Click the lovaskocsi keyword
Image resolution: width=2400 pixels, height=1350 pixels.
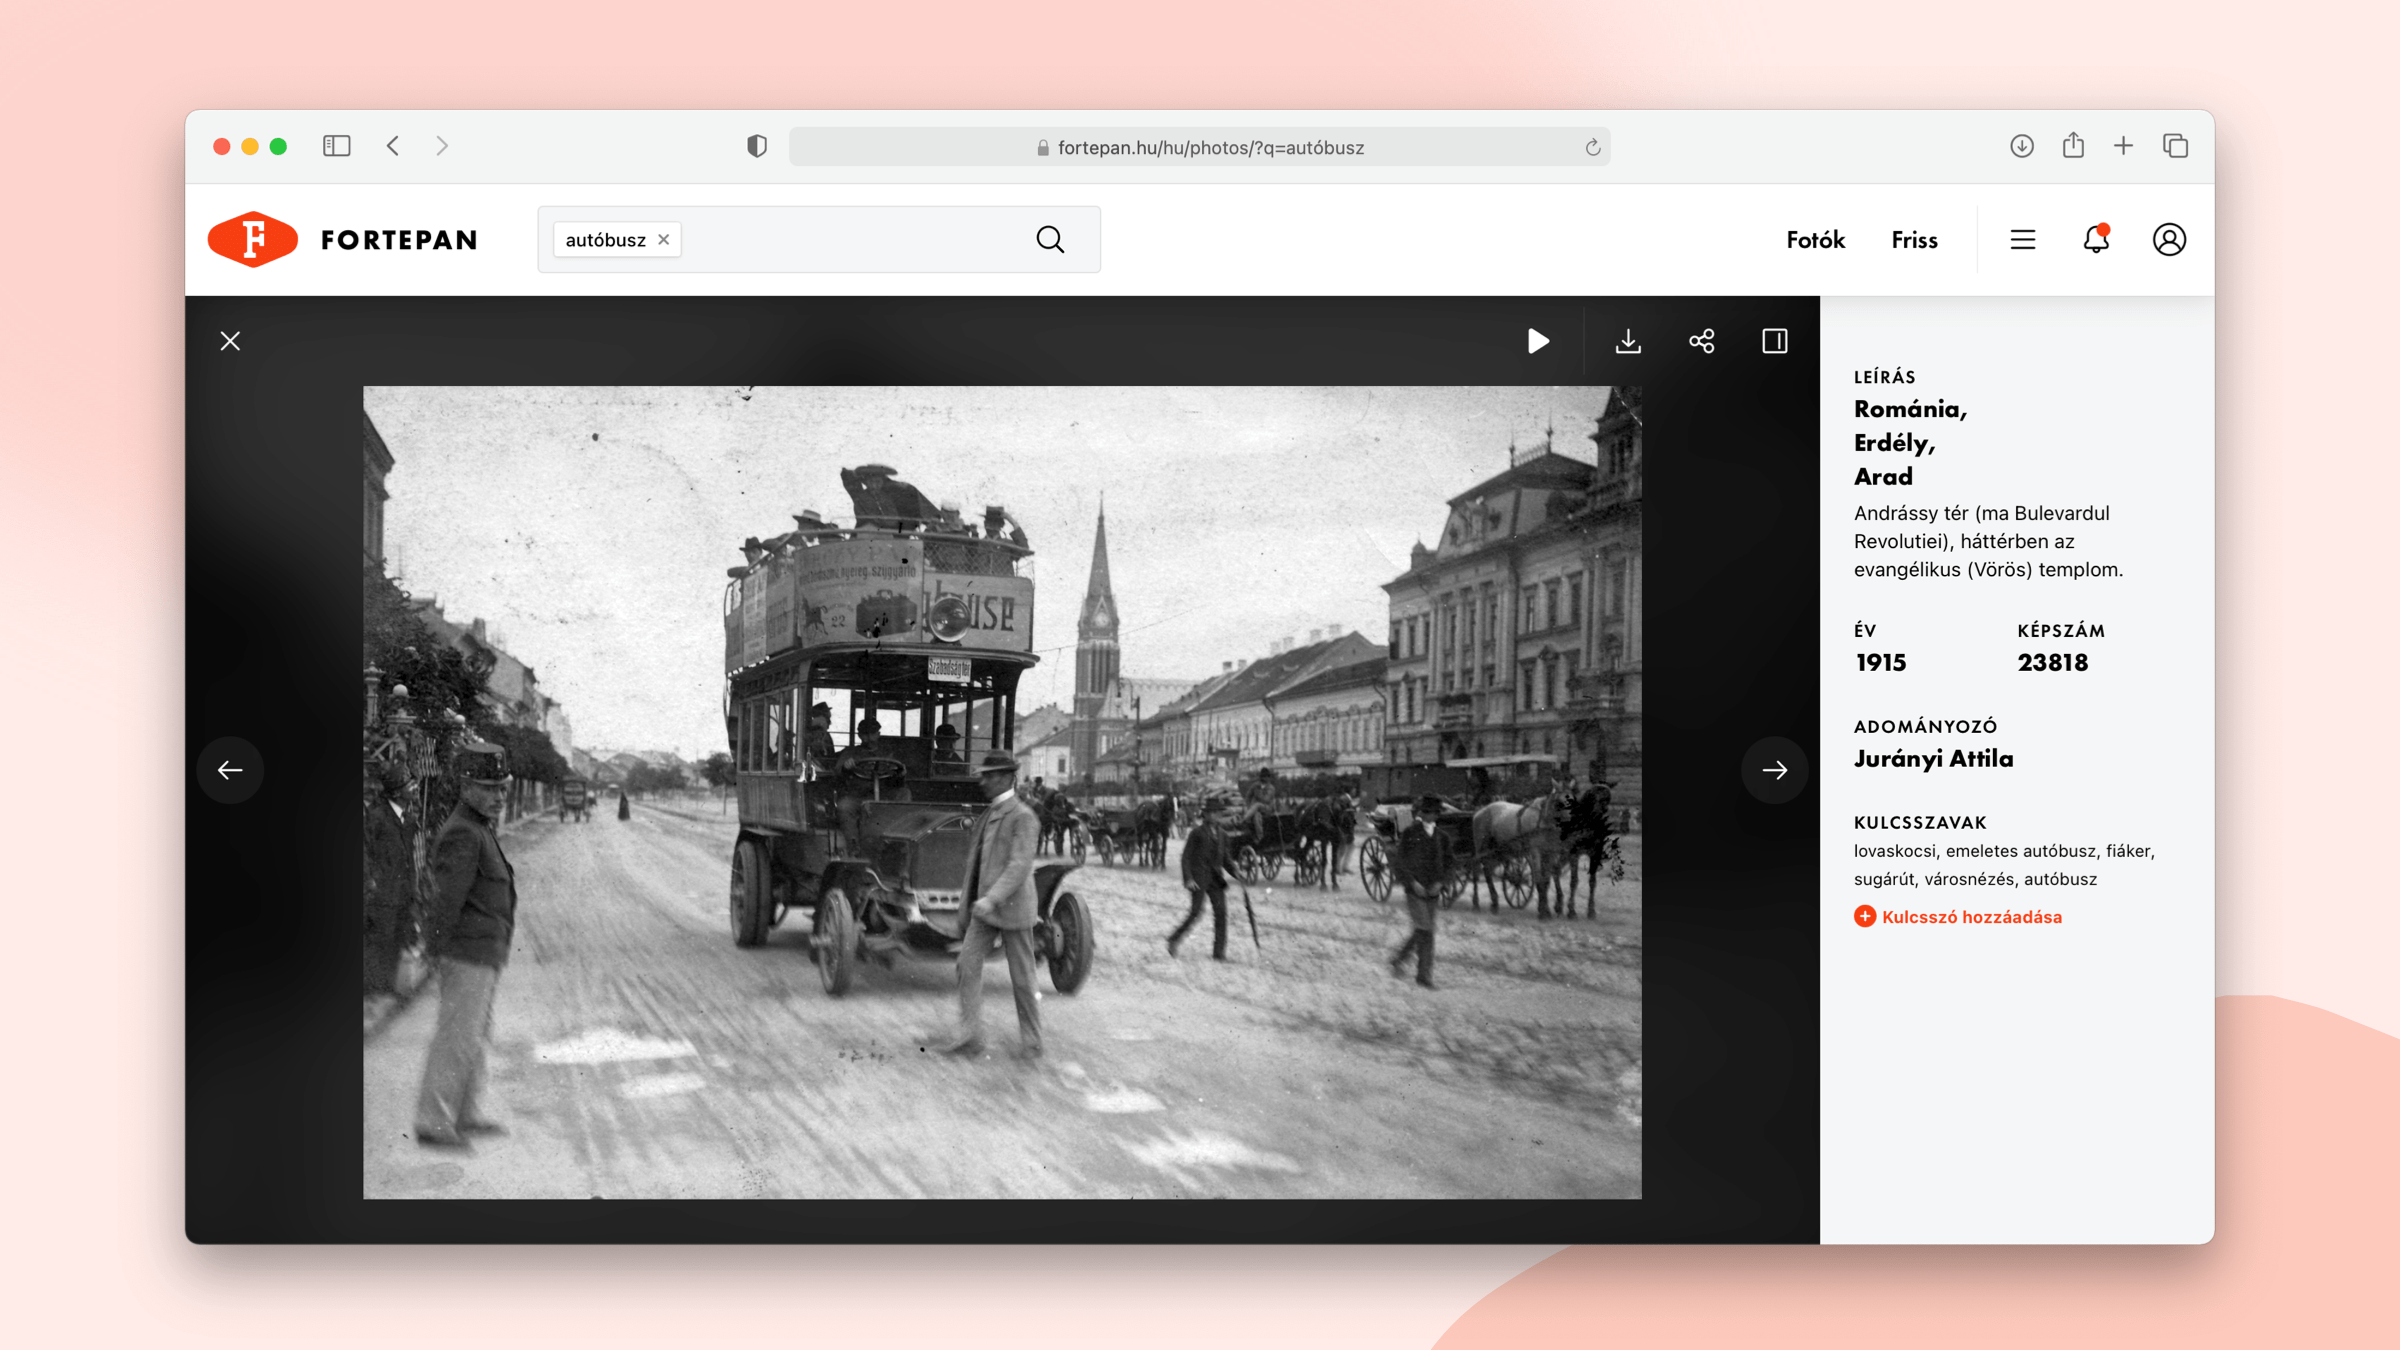coord(1895,851)
